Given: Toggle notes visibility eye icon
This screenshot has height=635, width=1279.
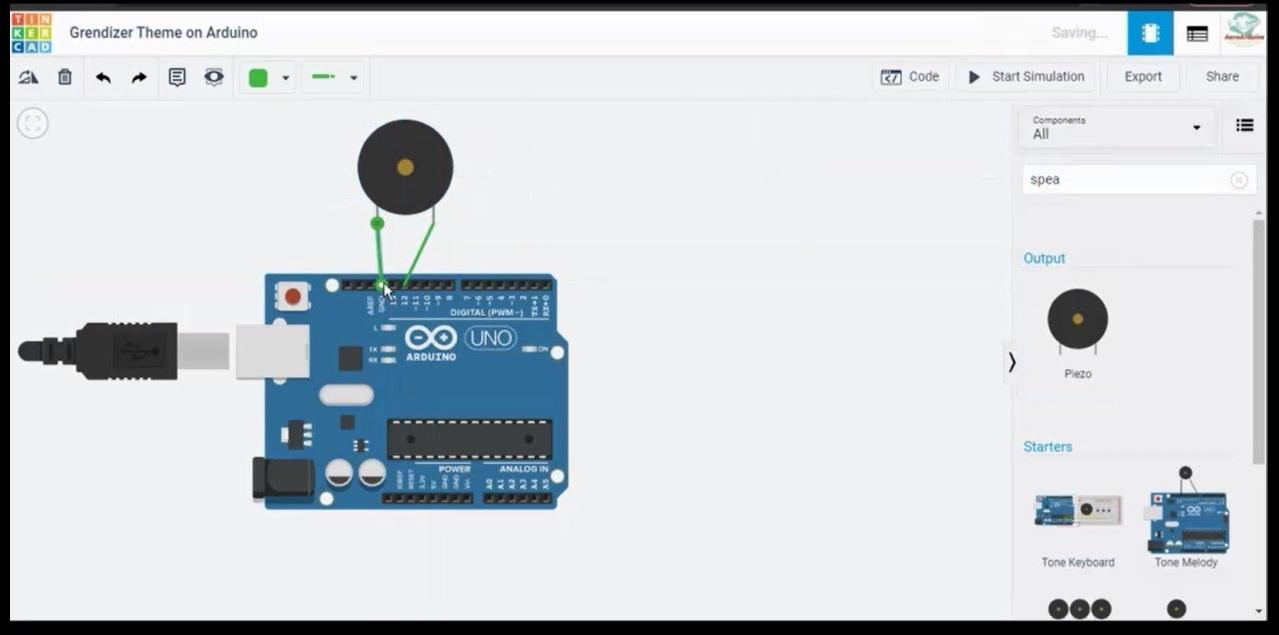Looking at the screenshot, I should click(x=214, y=77).
